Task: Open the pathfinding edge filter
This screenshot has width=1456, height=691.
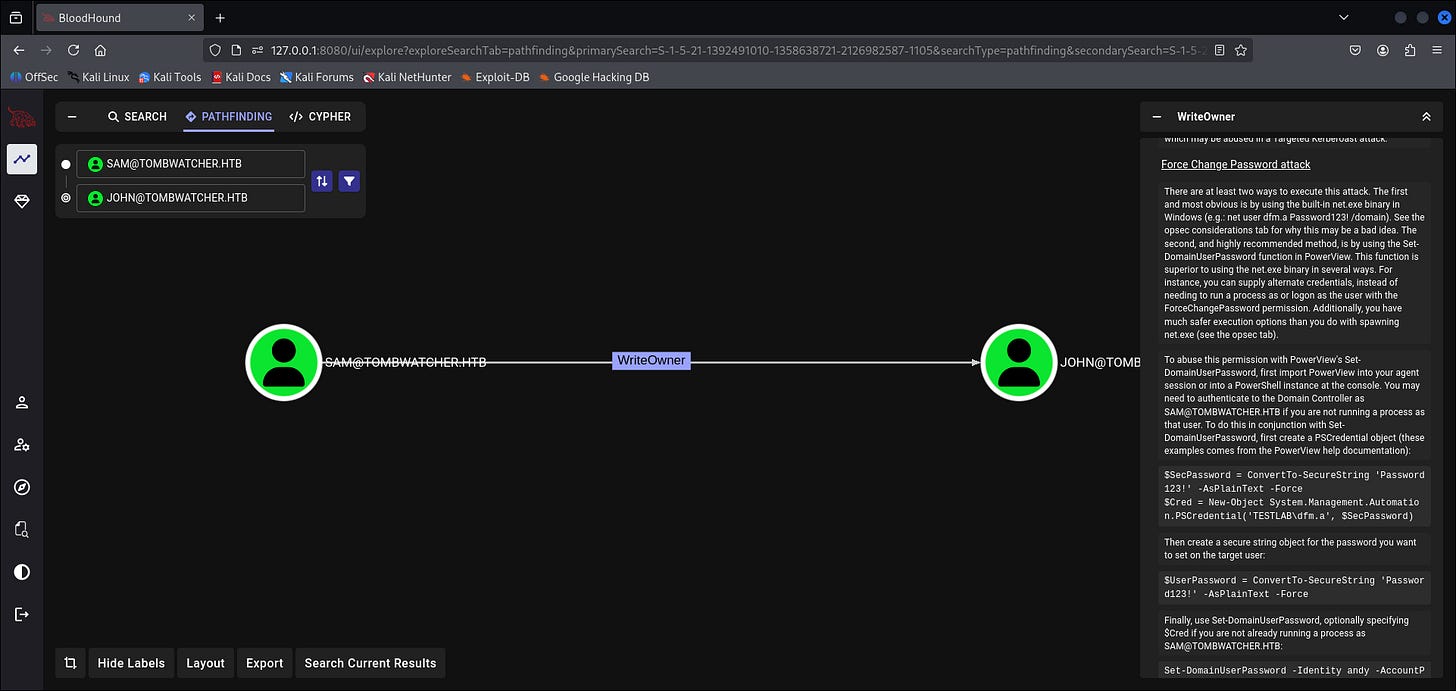Action: coord(349,181)
